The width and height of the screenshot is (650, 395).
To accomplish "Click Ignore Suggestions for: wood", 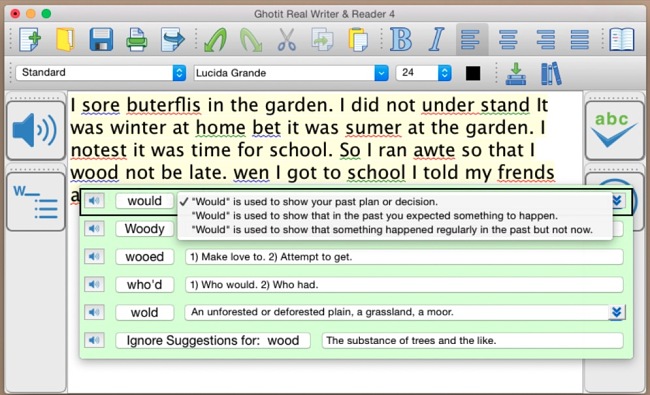I will (213, 340).
